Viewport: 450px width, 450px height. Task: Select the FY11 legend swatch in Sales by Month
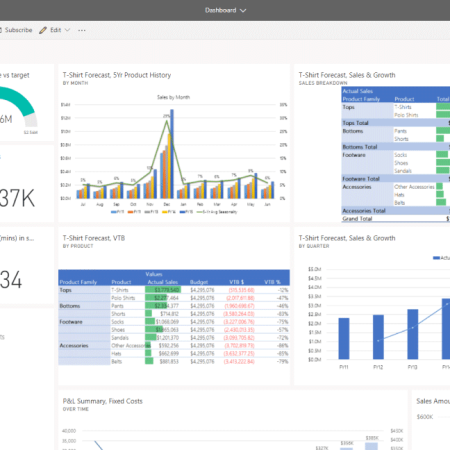point(113,212)
